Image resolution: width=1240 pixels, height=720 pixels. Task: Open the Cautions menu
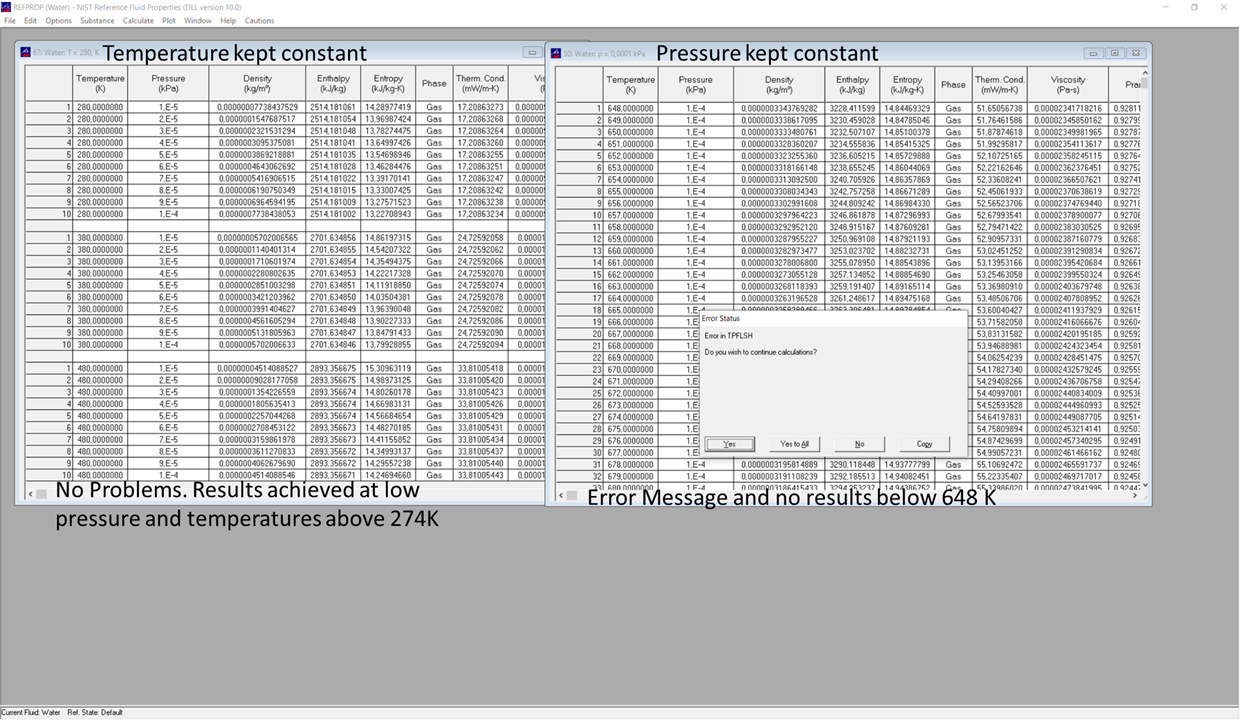click(259, 20)
